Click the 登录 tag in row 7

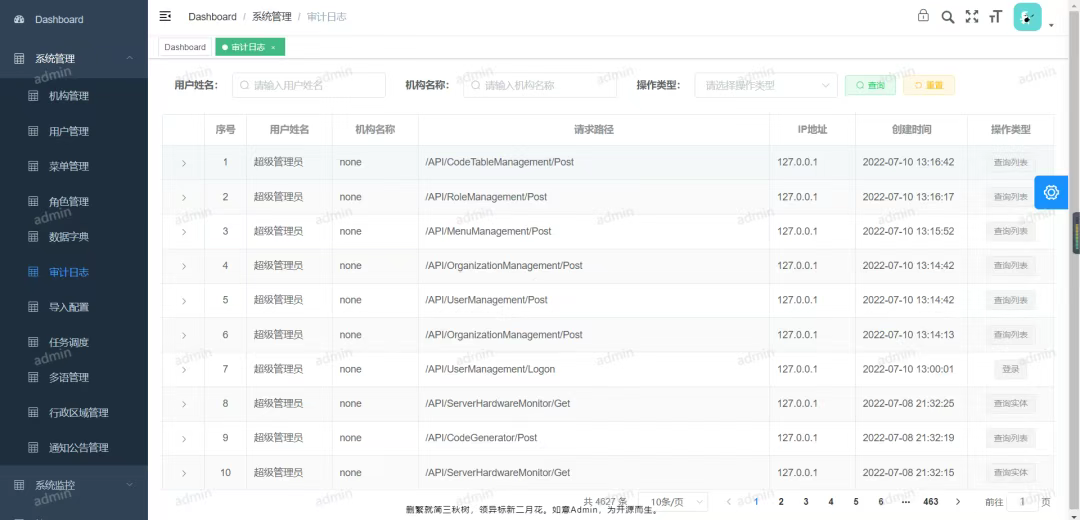pyautogui.click(x=1010, y=369)
